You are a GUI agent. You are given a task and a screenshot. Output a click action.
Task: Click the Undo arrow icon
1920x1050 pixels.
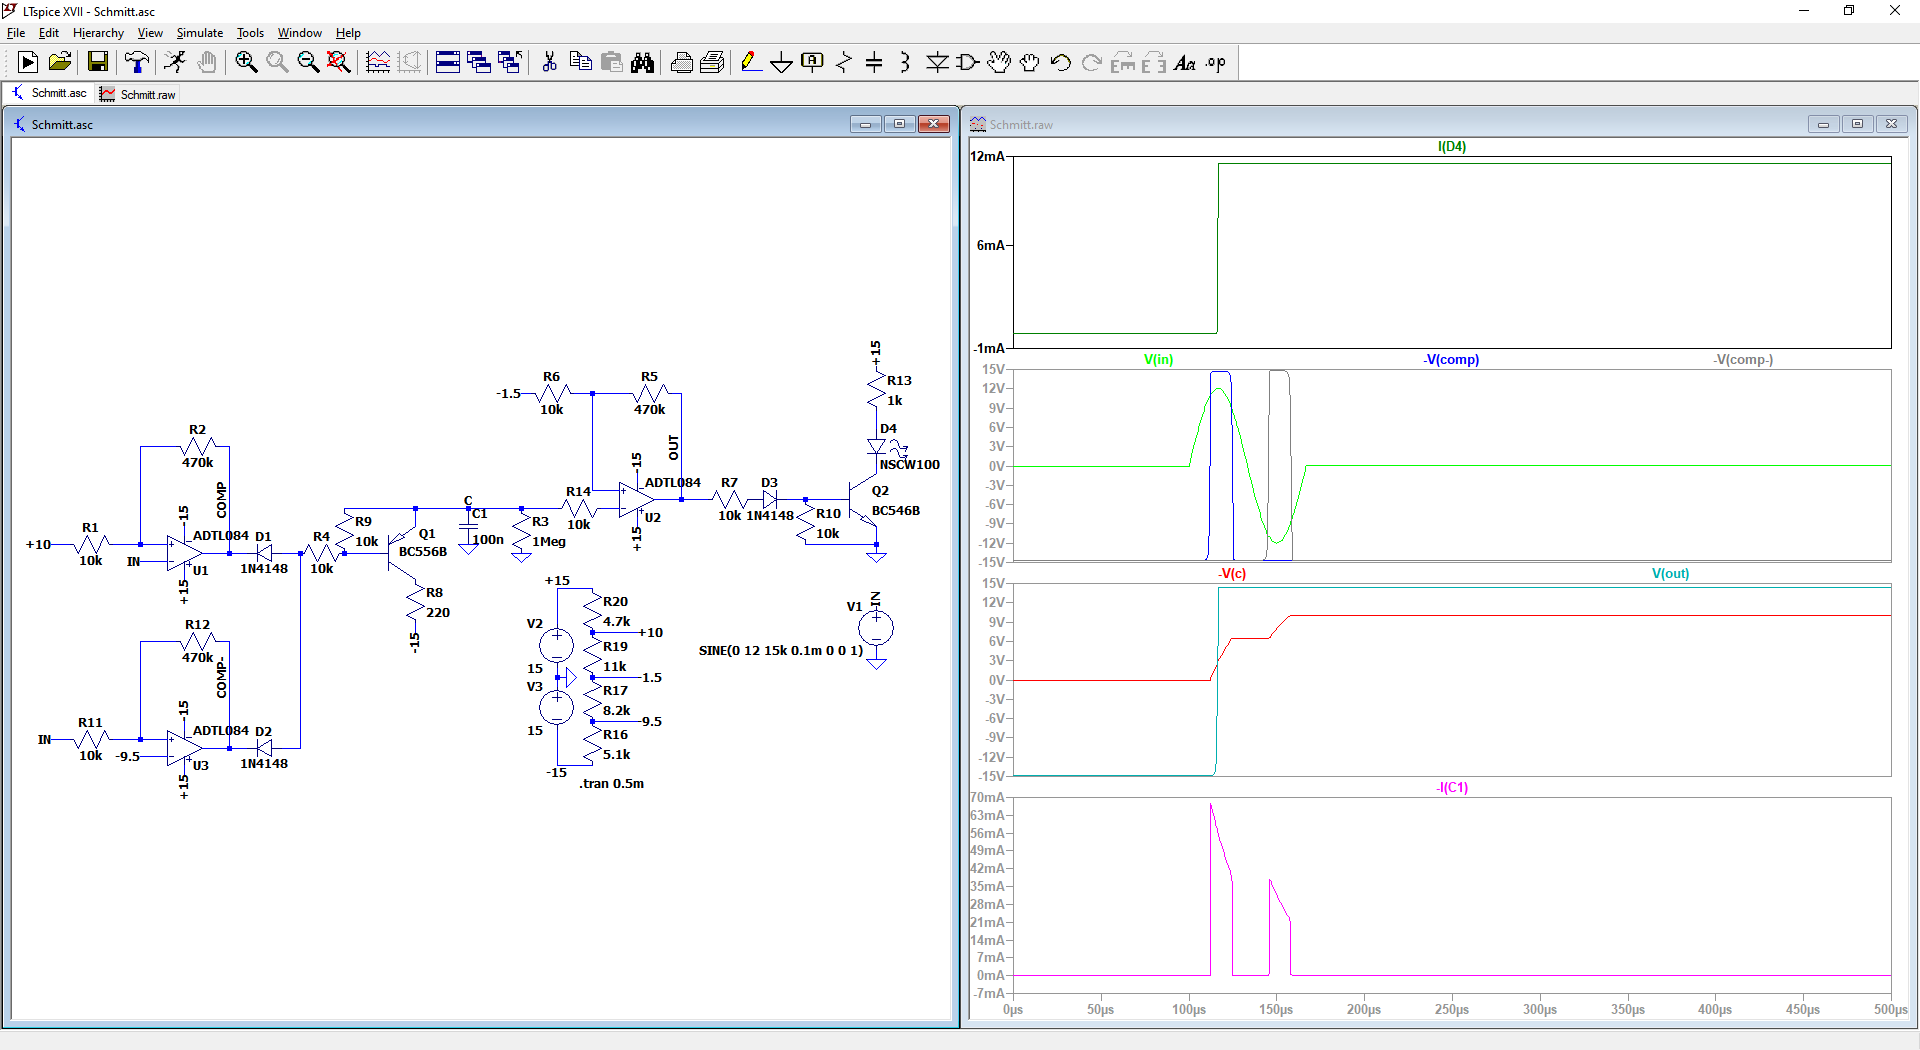(x=1061, y=63)
